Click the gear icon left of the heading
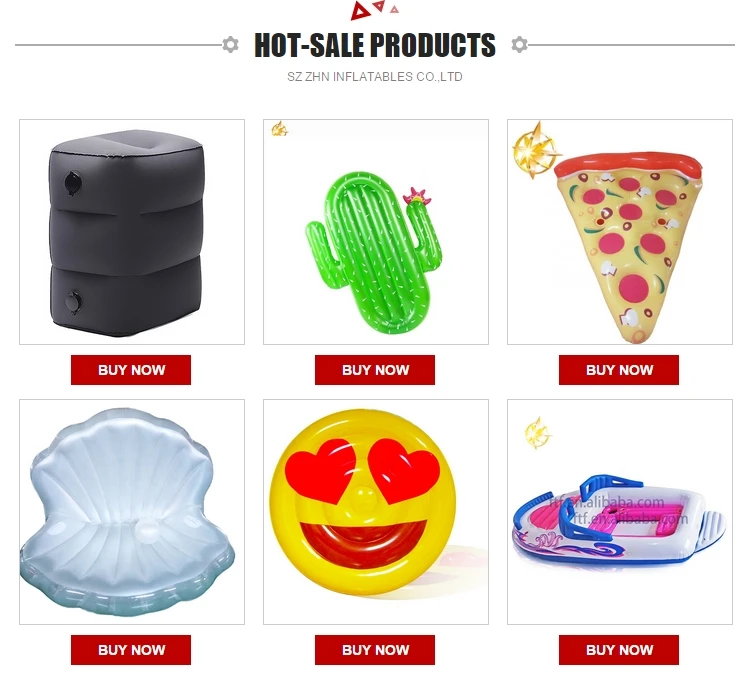 click(x=231, y=44)
